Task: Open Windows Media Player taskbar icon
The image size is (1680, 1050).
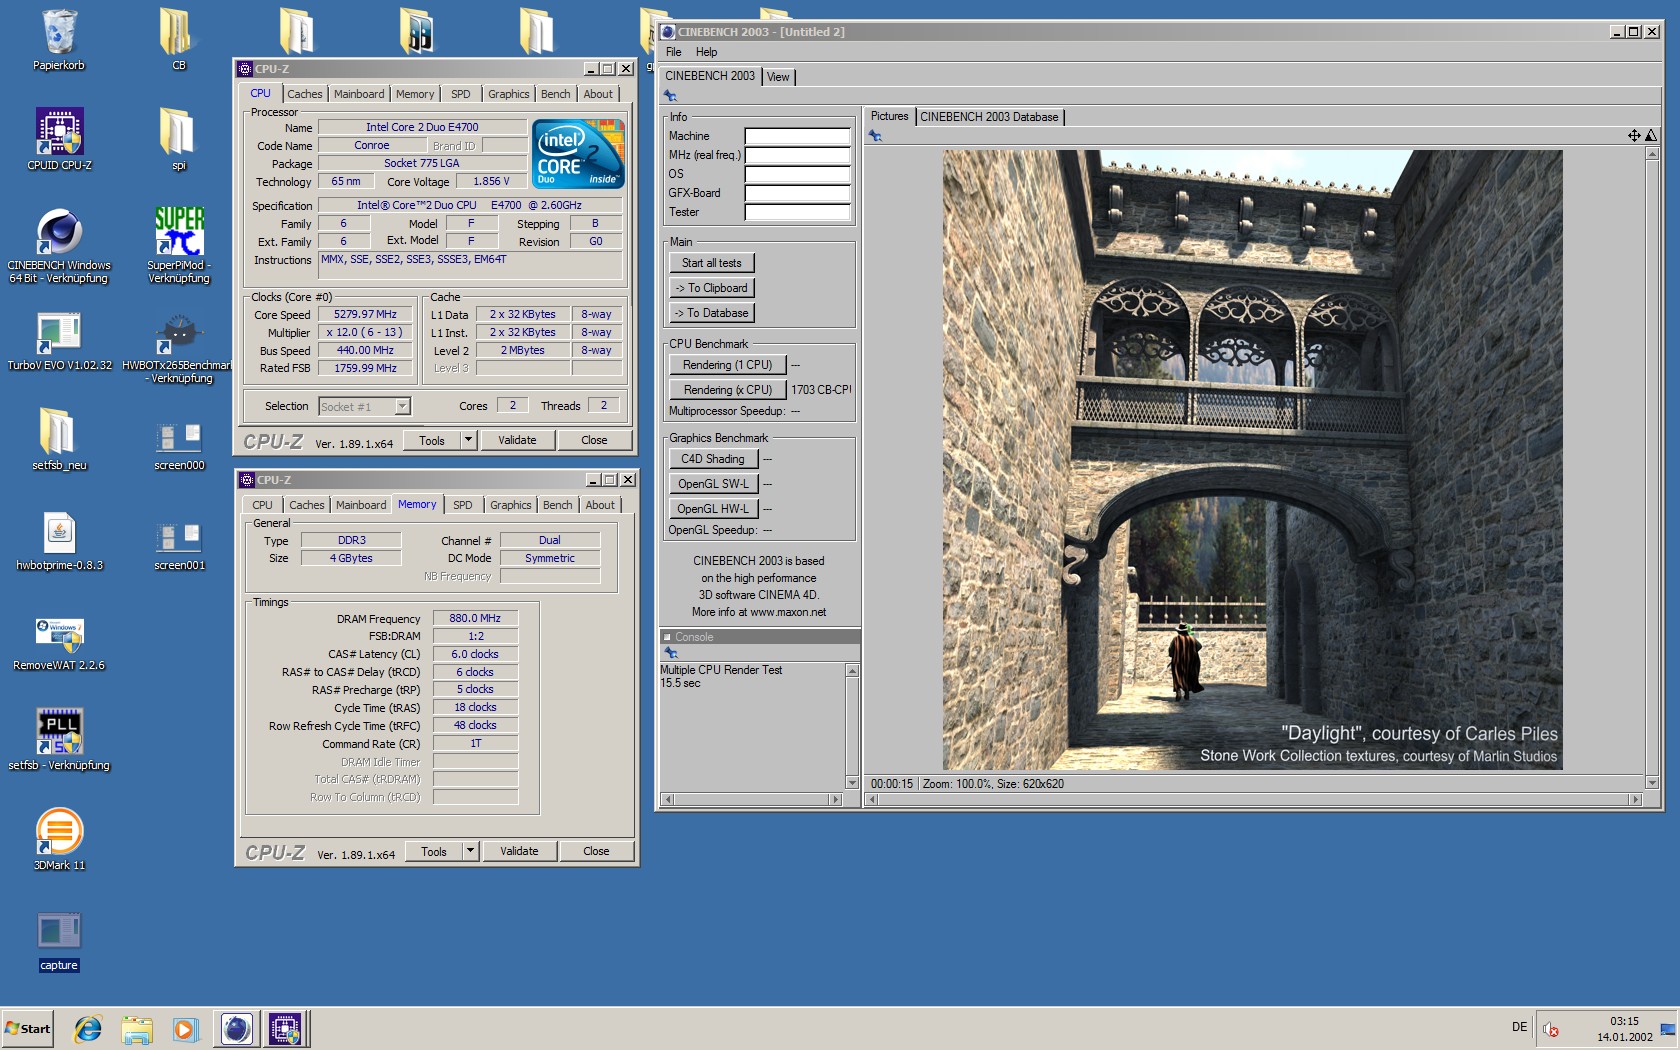Action: 185,1028
